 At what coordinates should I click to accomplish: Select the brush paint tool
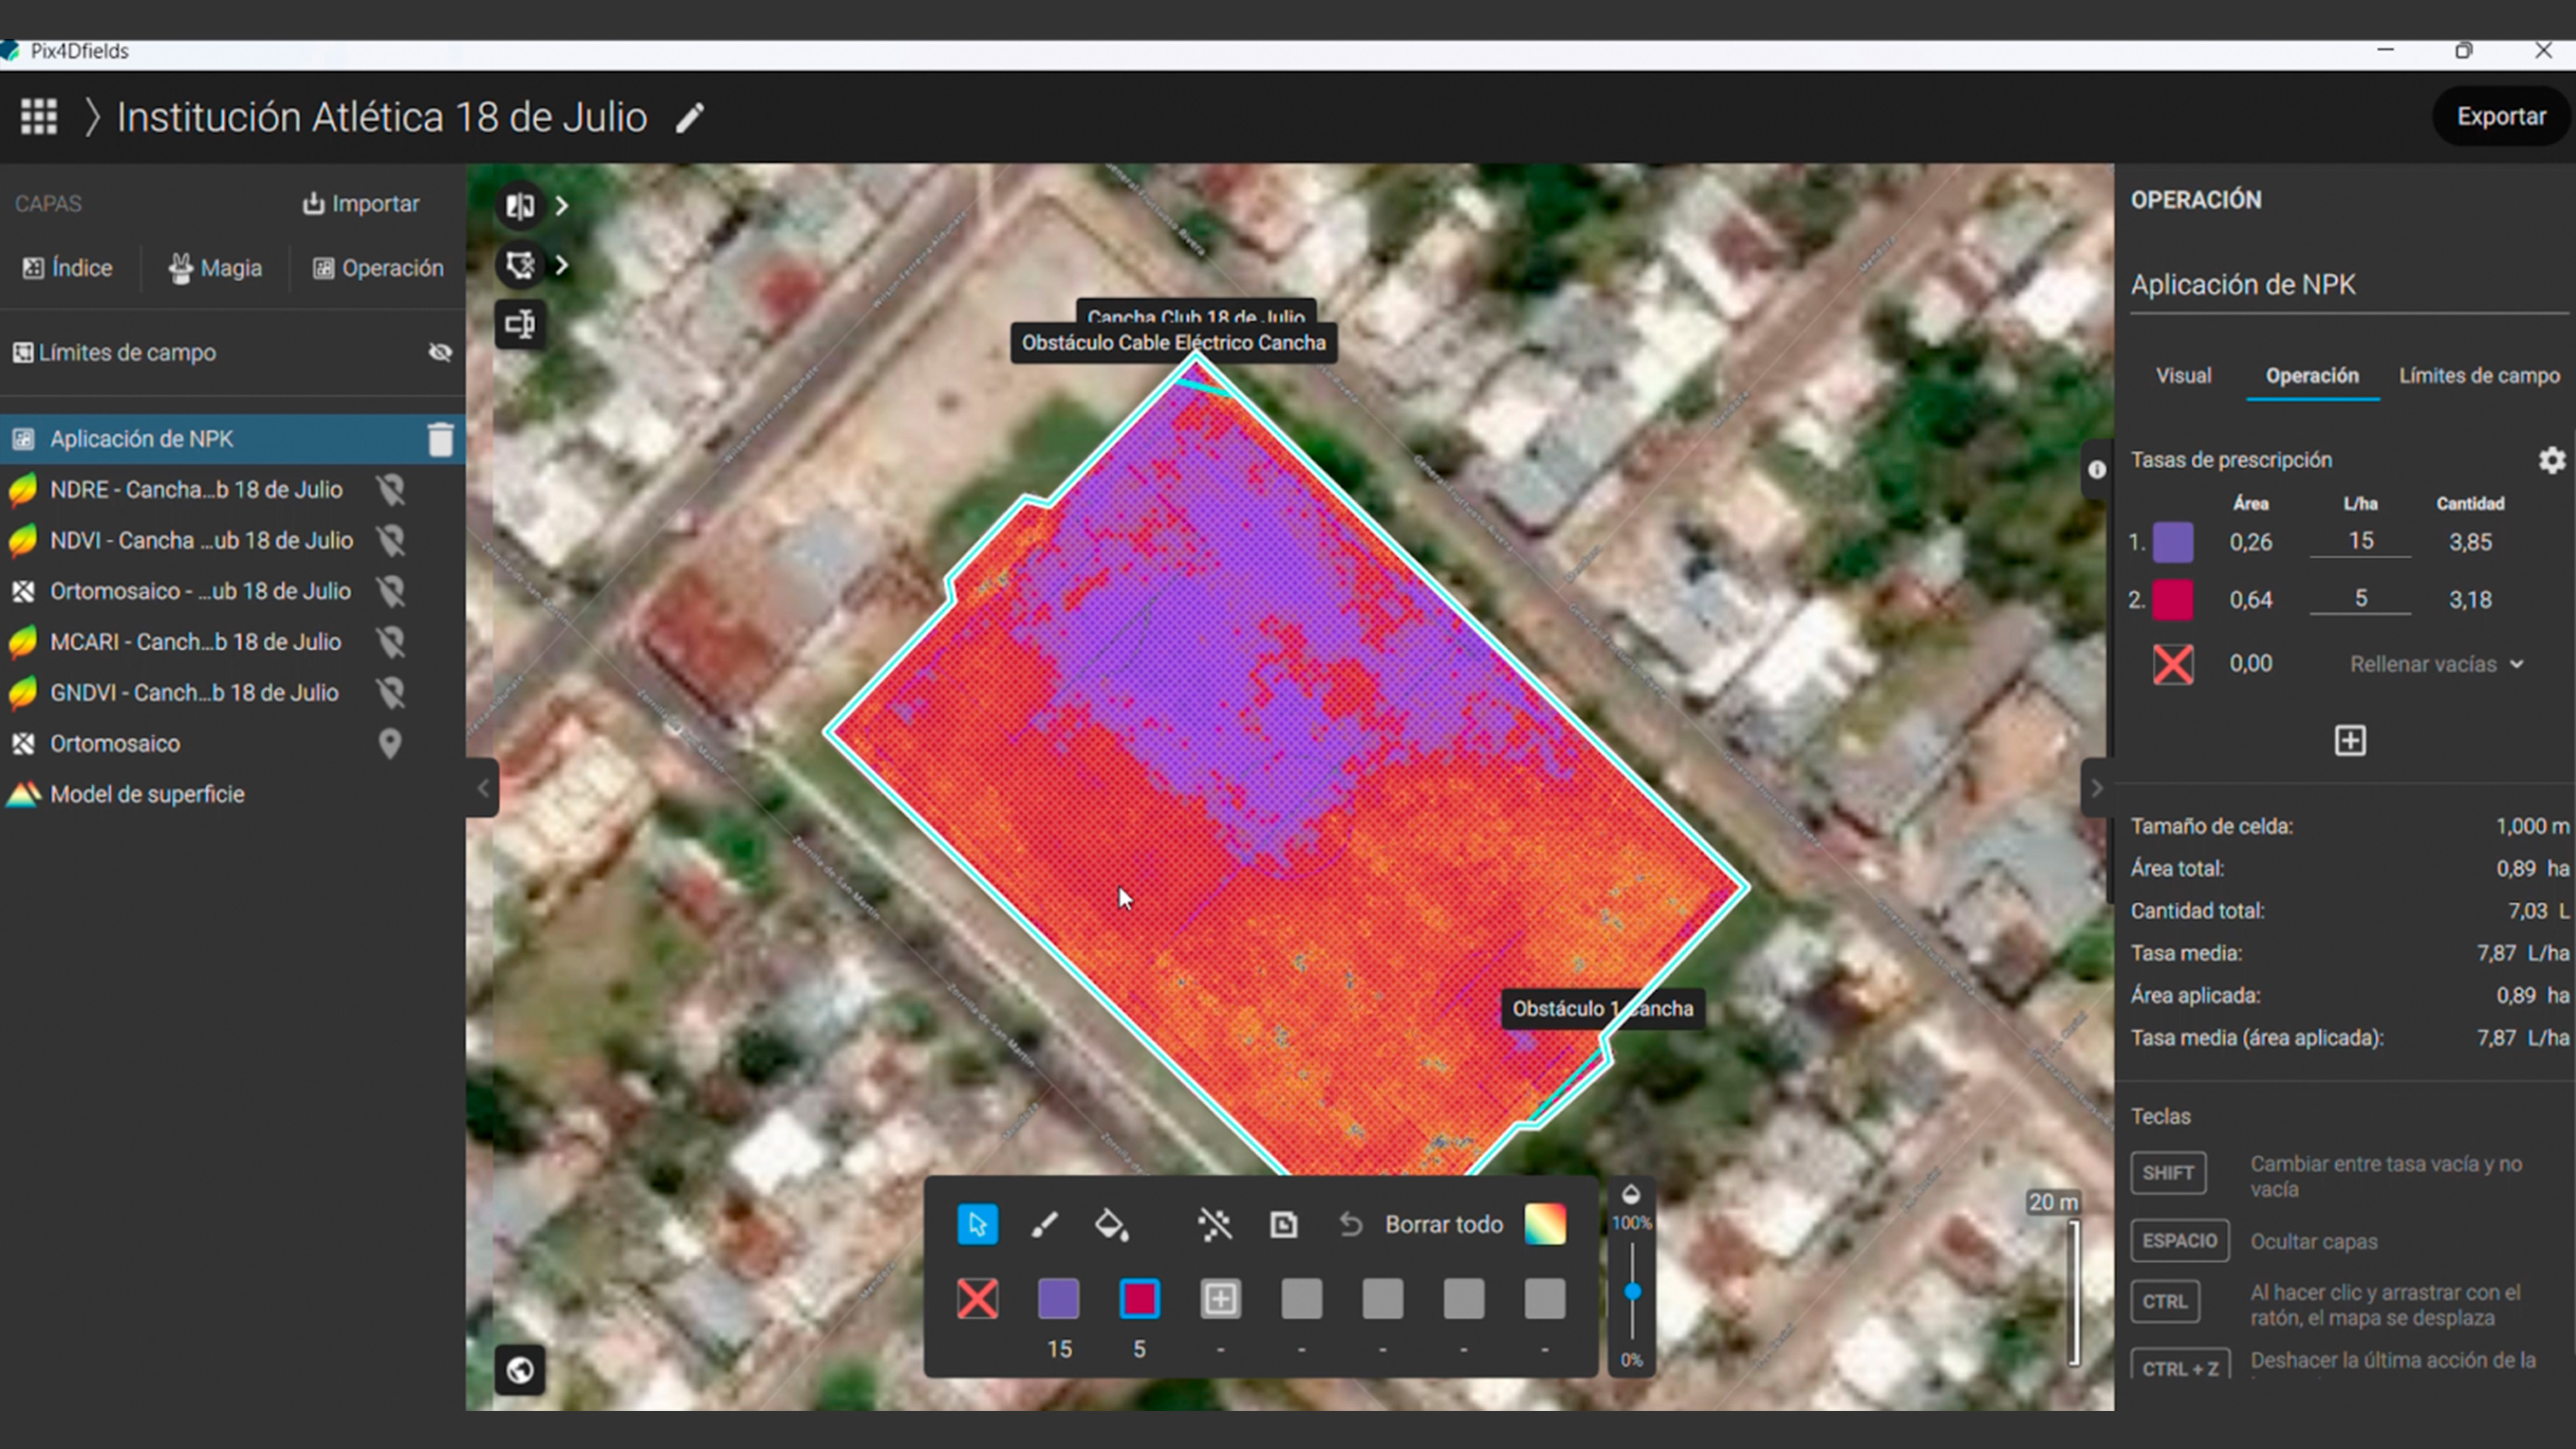[1044, 1224]
